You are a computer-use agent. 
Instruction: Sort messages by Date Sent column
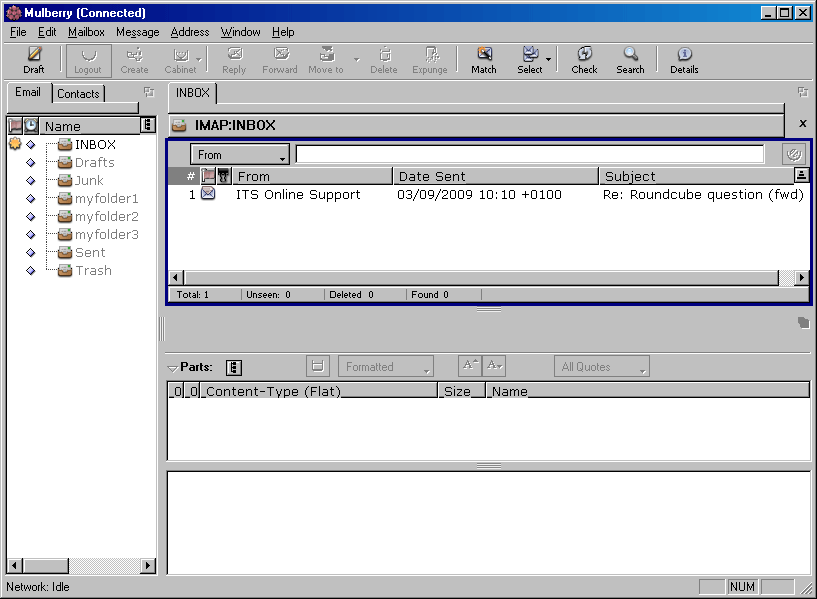495,176
